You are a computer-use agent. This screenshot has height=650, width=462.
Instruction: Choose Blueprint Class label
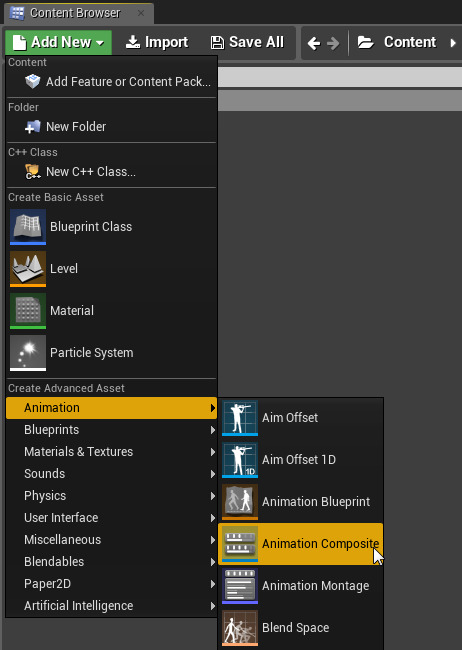coord(91,227)
